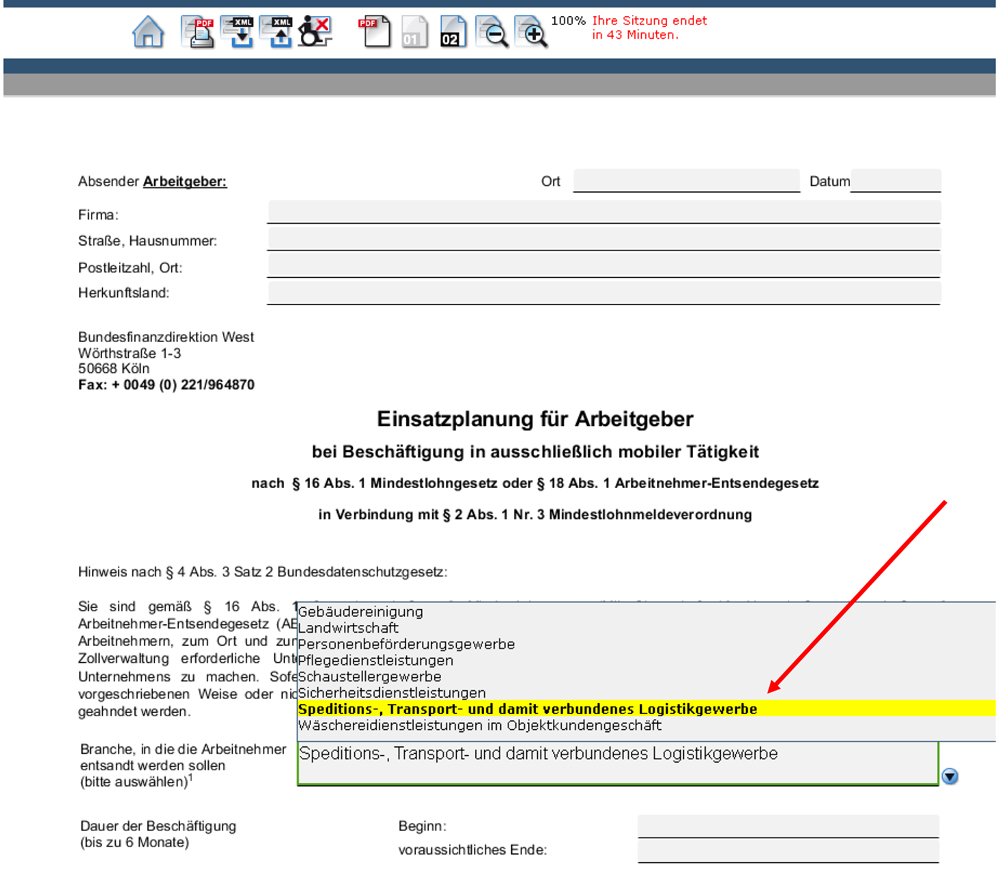Viewport: 1000px width, 886px height.
Task: Select Personenbeförderungsgewerbe option
Action: (x=406, y=644)
